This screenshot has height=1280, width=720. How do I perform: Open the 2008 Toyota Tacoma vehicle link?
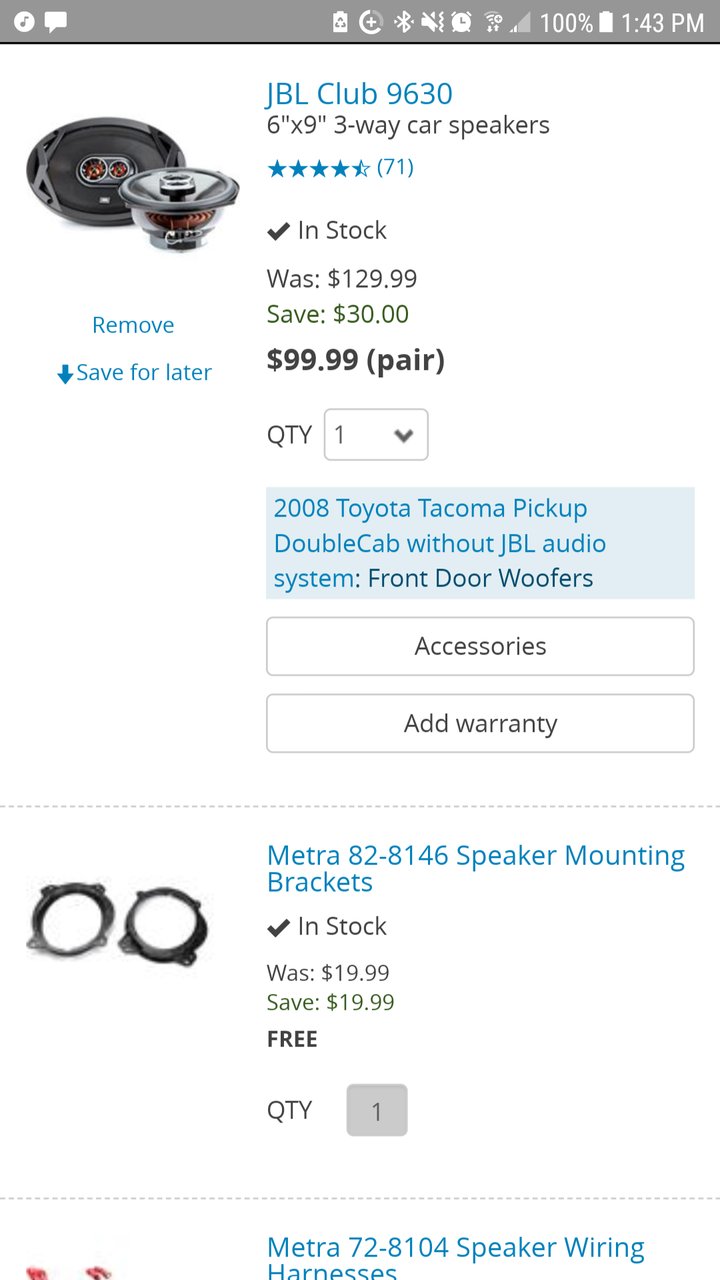[x=440, y=543]
